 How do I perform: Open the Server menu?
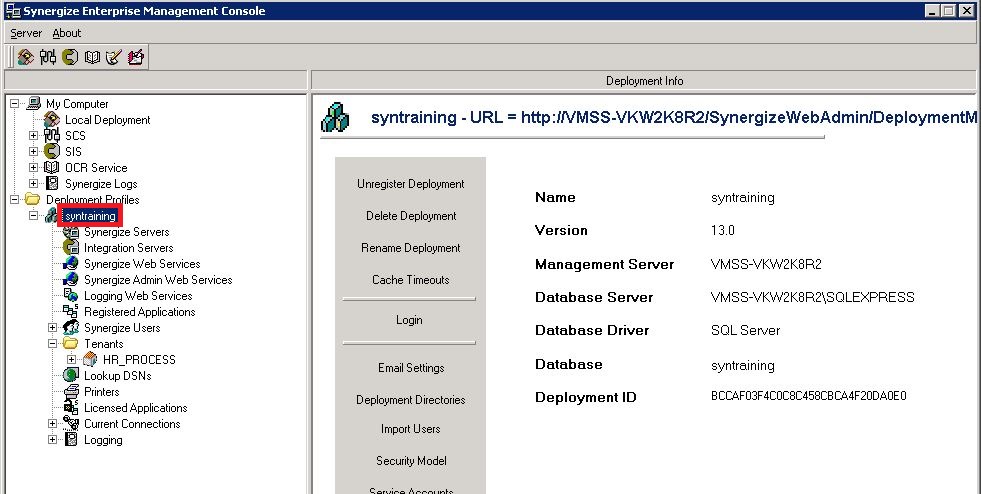click(26, 33)
